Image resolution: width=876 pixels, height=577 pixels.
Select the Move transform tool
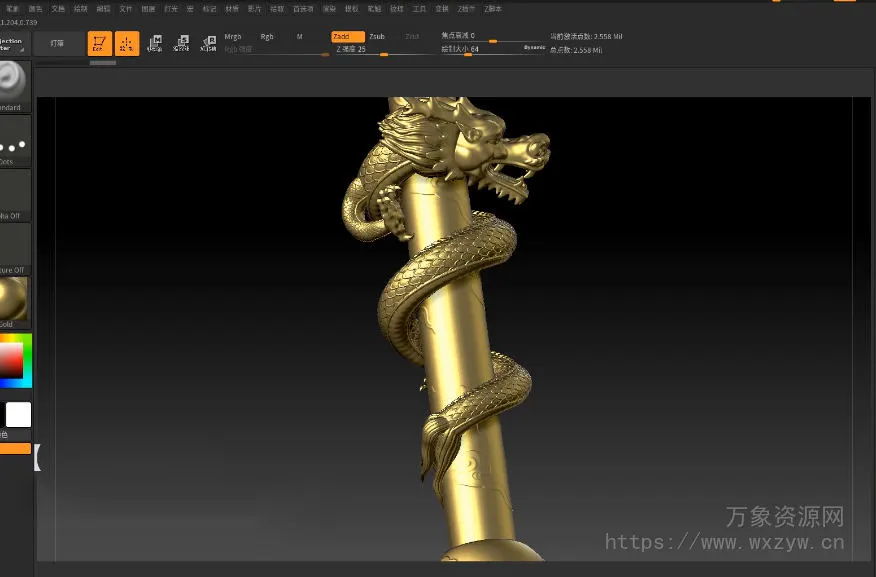click(155, 43)
